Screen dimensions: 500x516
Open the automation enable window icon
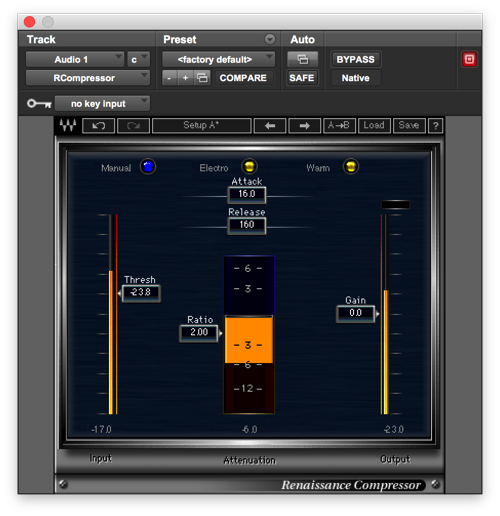(302, 59)
